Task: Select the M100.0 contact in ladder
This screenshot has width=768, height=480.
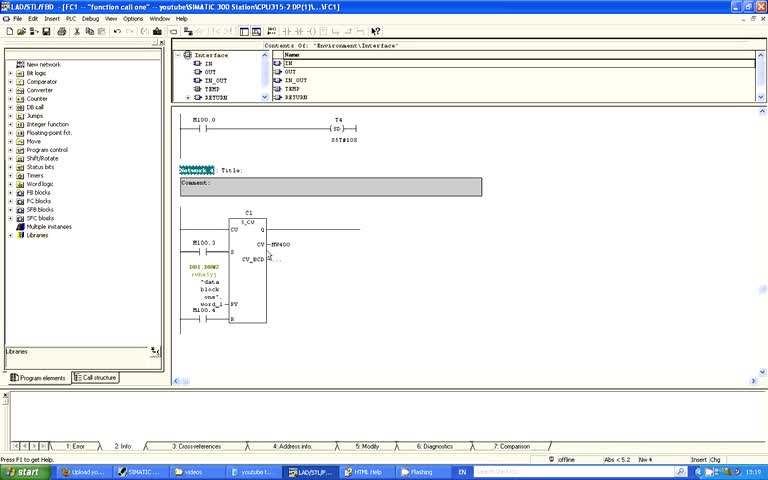Action: (203, 129)
